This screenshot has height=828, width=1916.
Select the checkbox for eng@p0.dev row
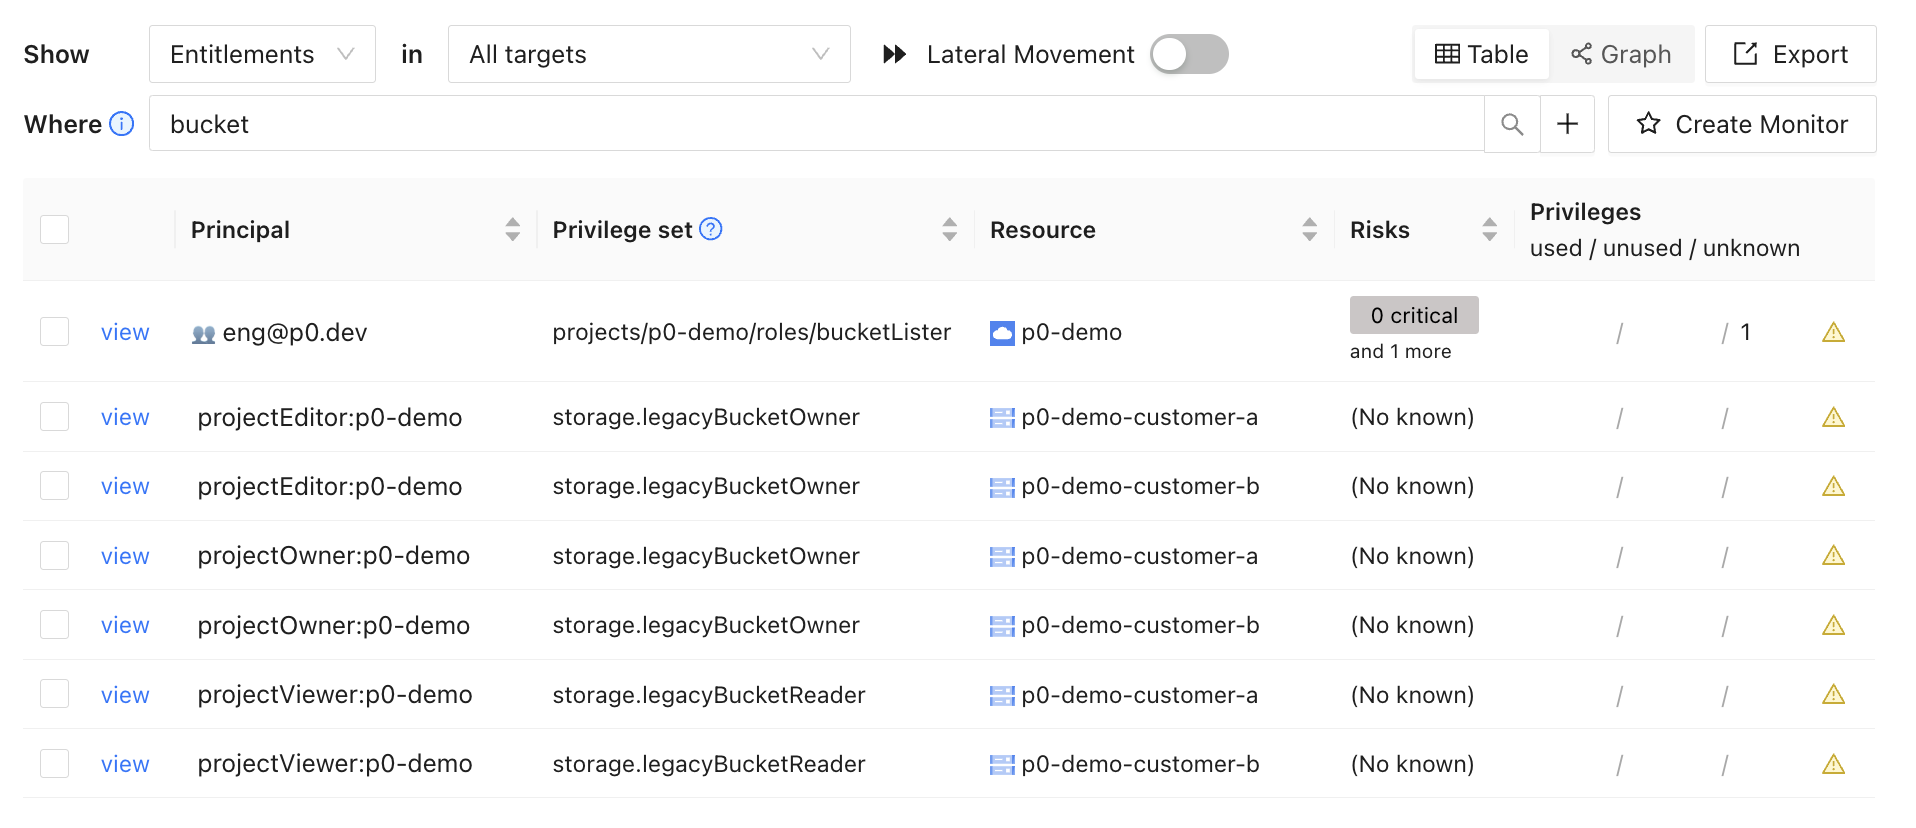coord(55,332)
